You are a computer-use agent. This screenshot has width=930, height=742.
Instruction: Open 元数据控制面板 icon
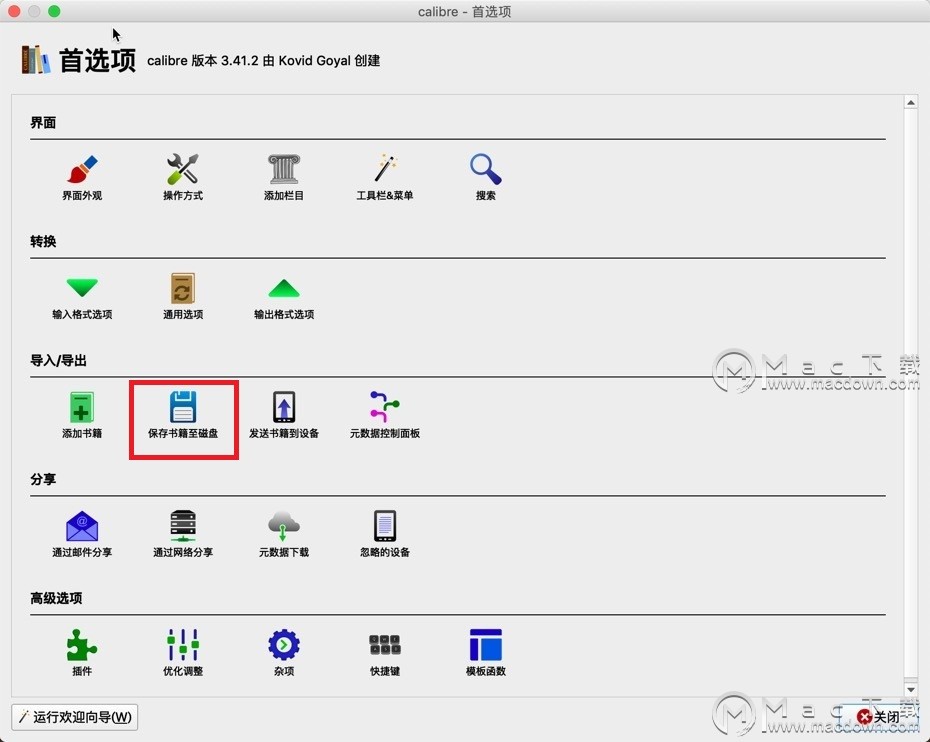[x=385, y=407]
